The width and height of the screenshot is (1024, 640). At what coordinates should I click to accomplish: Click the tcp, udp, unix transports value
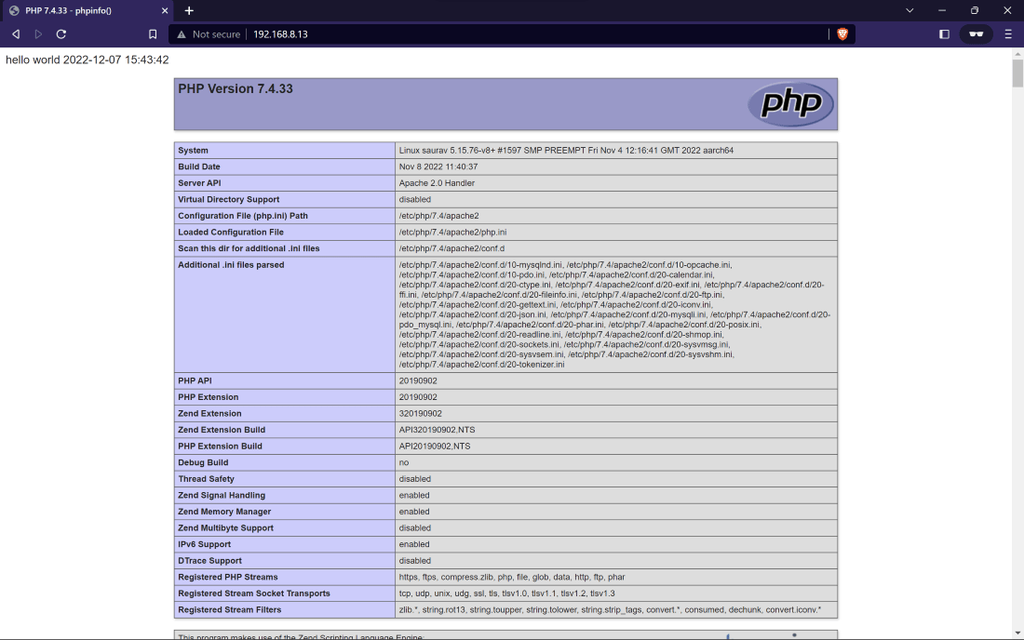[x=507, y=593]
